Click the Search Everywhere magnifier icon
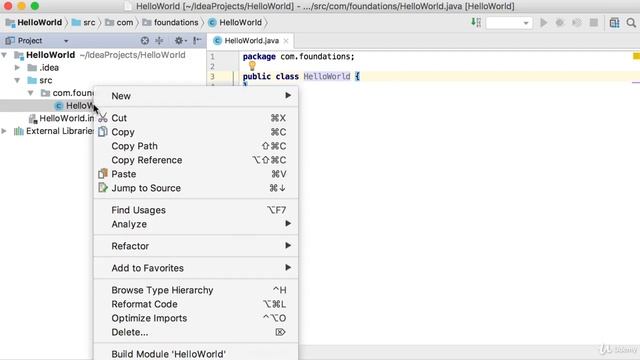 631,23
